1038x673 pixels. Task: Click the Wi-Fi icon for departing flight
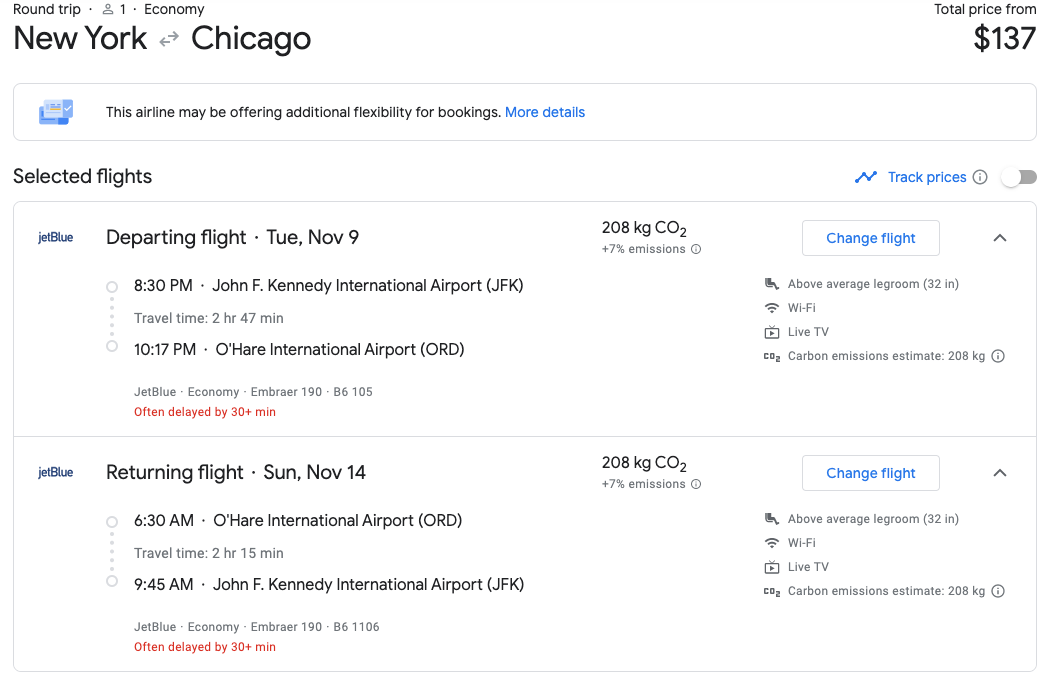tap(771, 308)
